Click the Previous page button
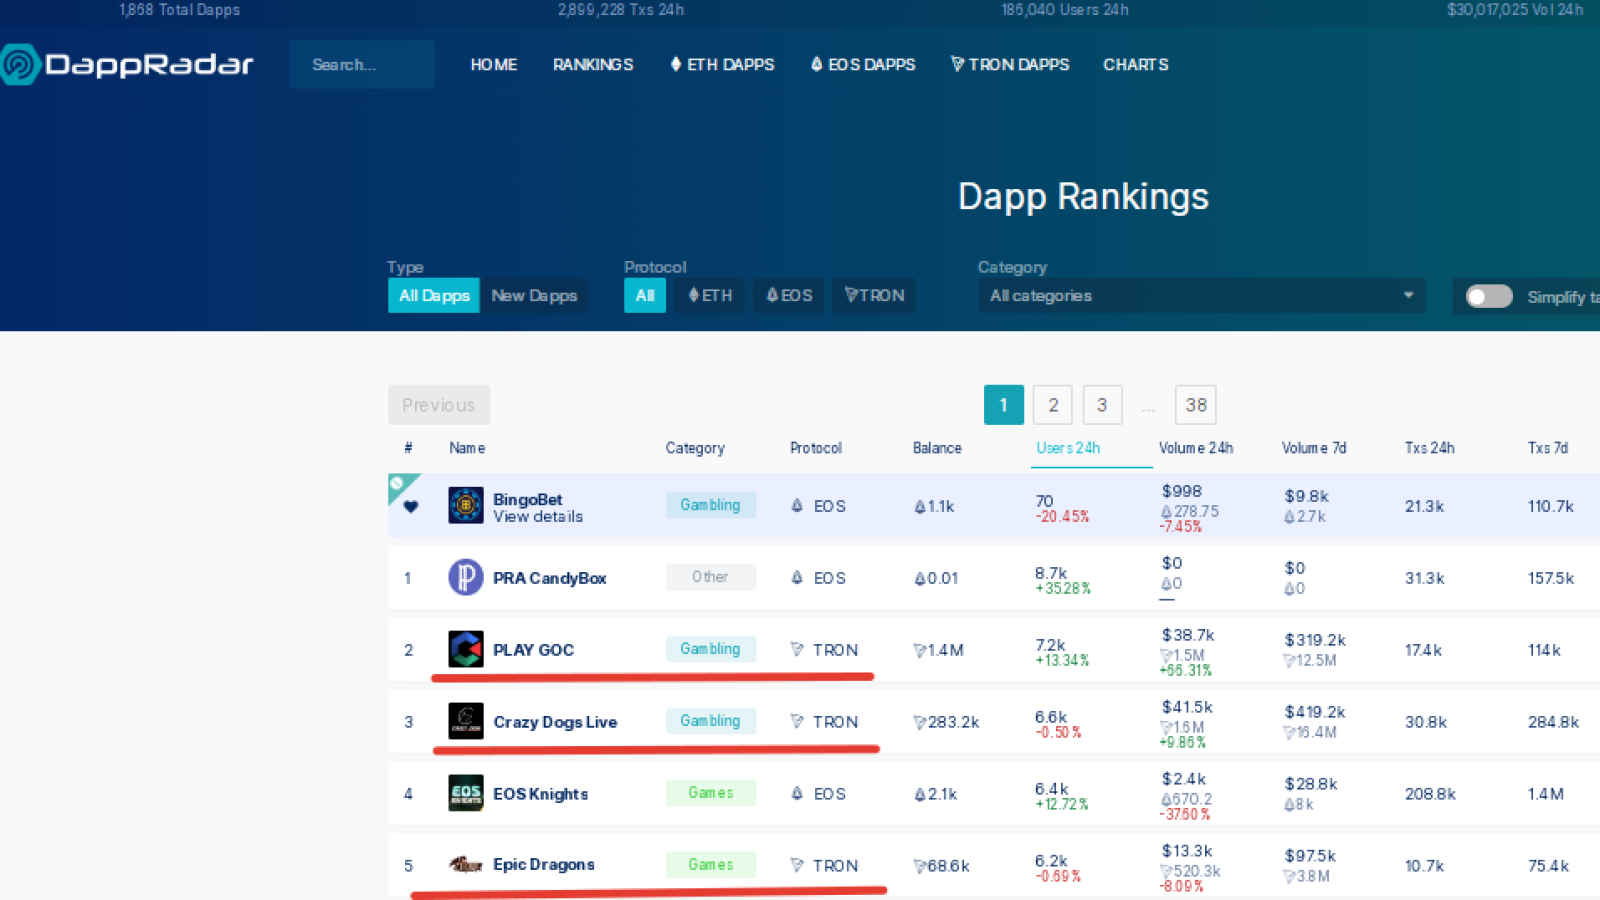Screen dimensions: 1600x900 pos(439,405)
